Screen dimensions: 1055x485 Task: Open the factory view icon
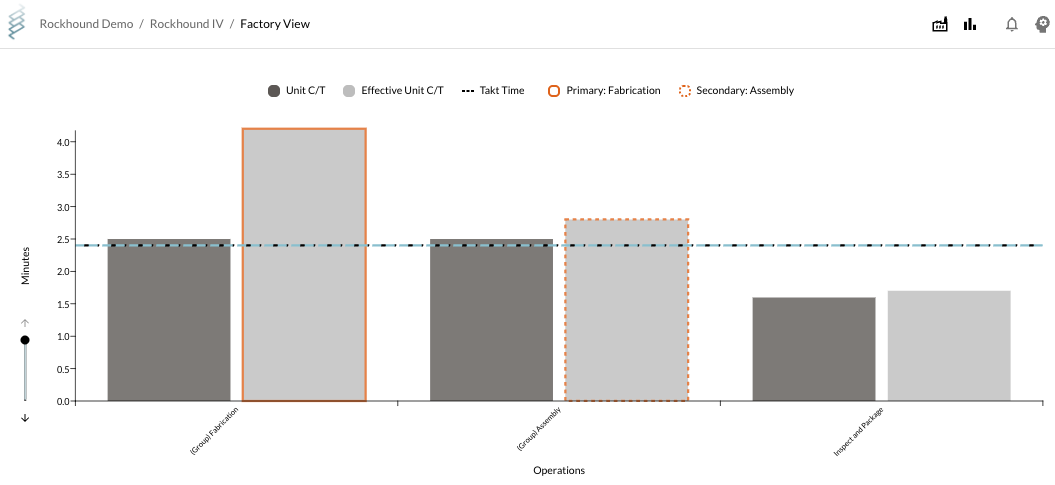(940, 25)
